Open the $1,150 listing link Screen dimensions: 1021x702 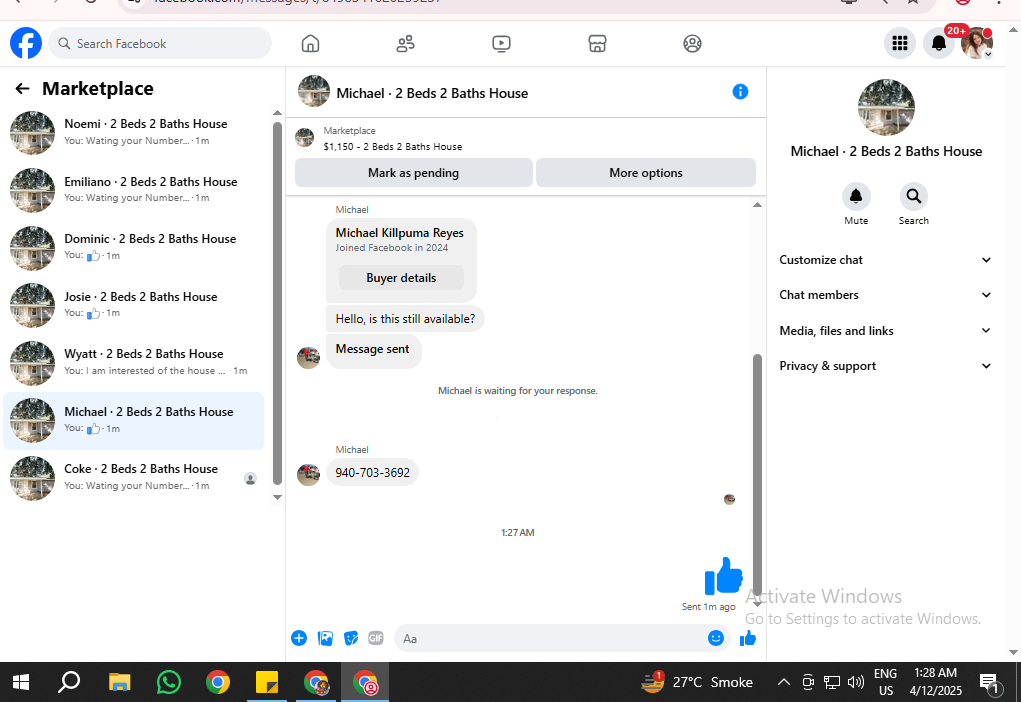(393, 147)
